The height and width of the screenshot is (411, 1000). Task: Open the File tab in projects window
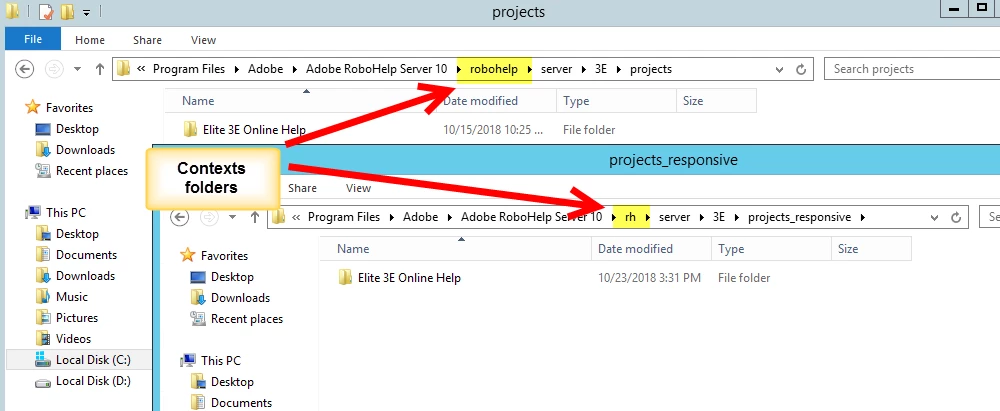[33, 40]
